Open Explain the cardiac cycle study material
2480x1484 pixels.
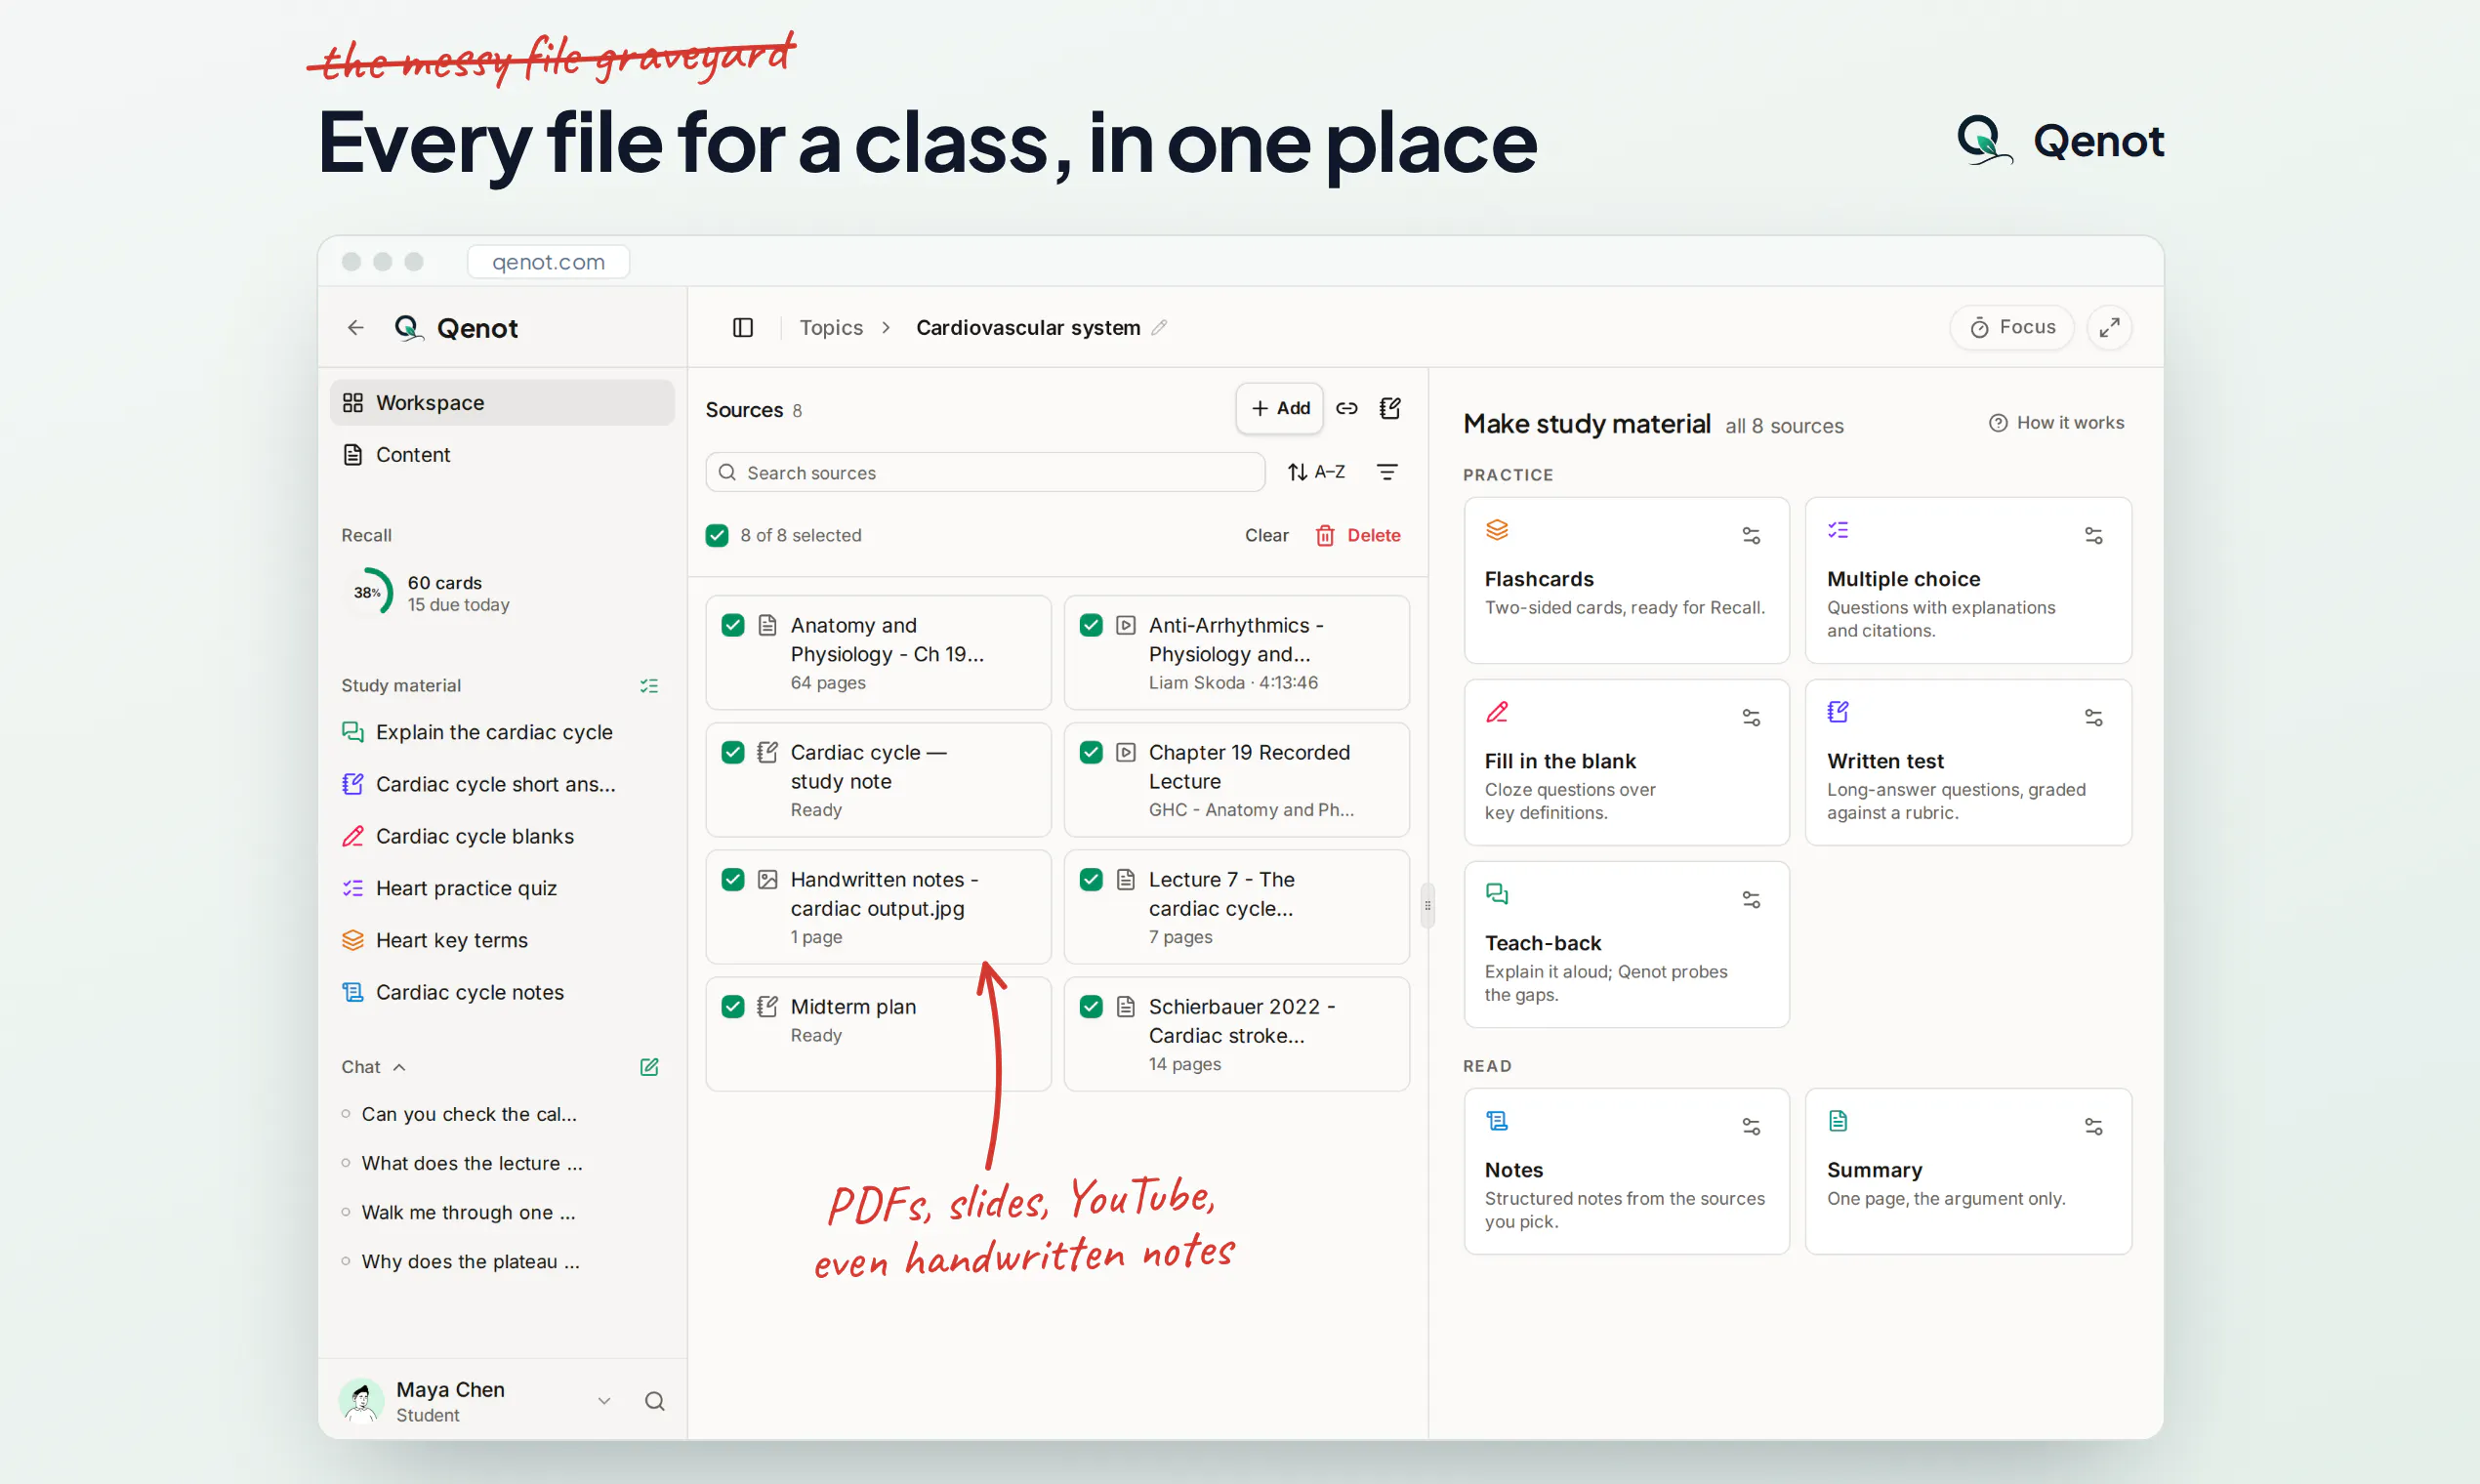pos(494,732)
